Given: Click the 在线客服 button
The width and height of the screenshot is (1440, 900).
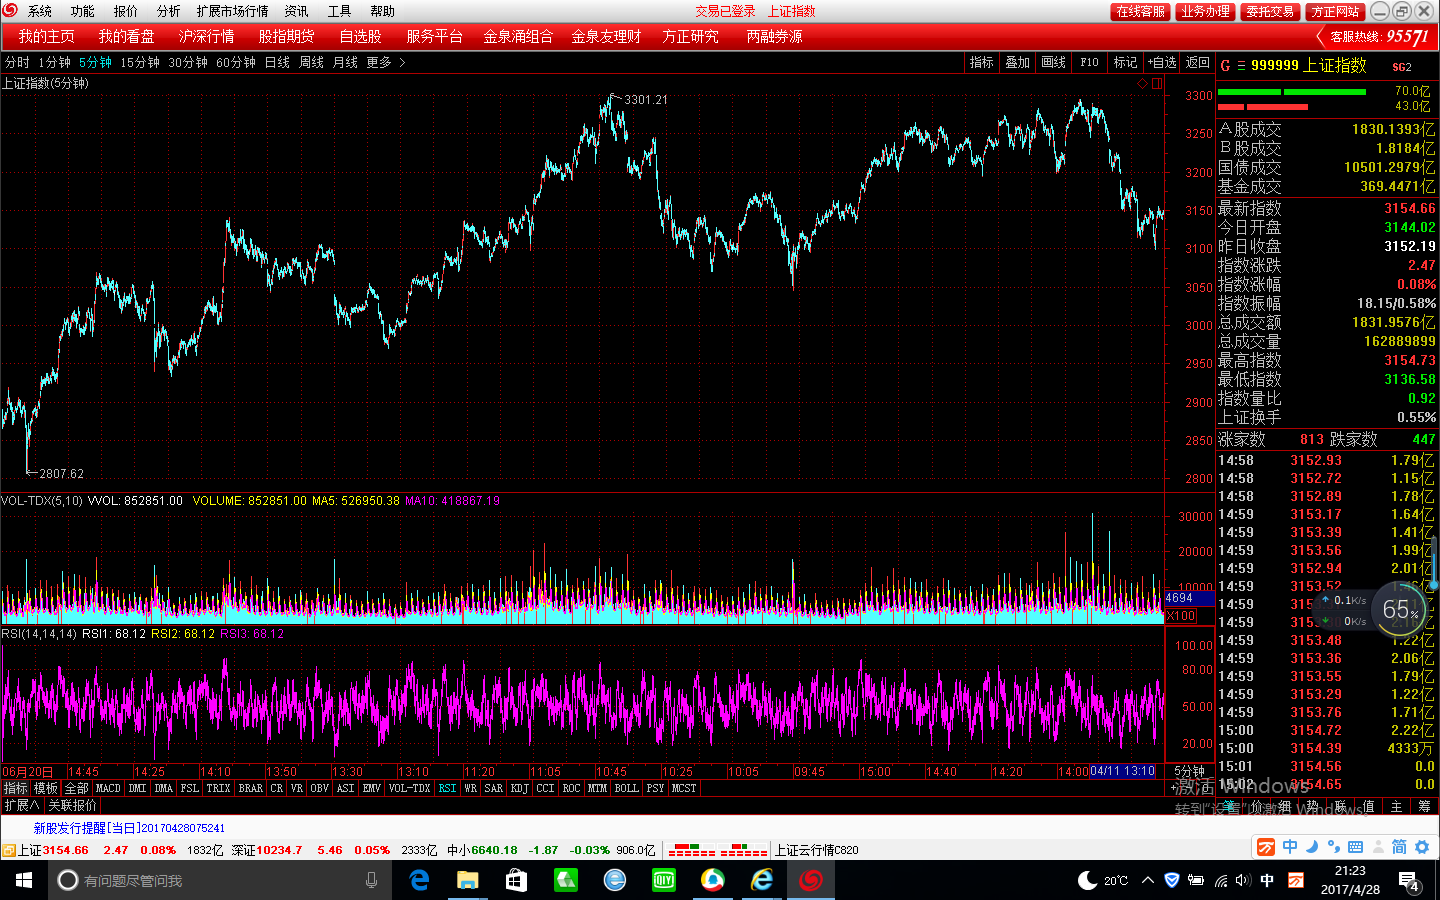Looking at the screenshot, I should click(x=1140, y=11).
